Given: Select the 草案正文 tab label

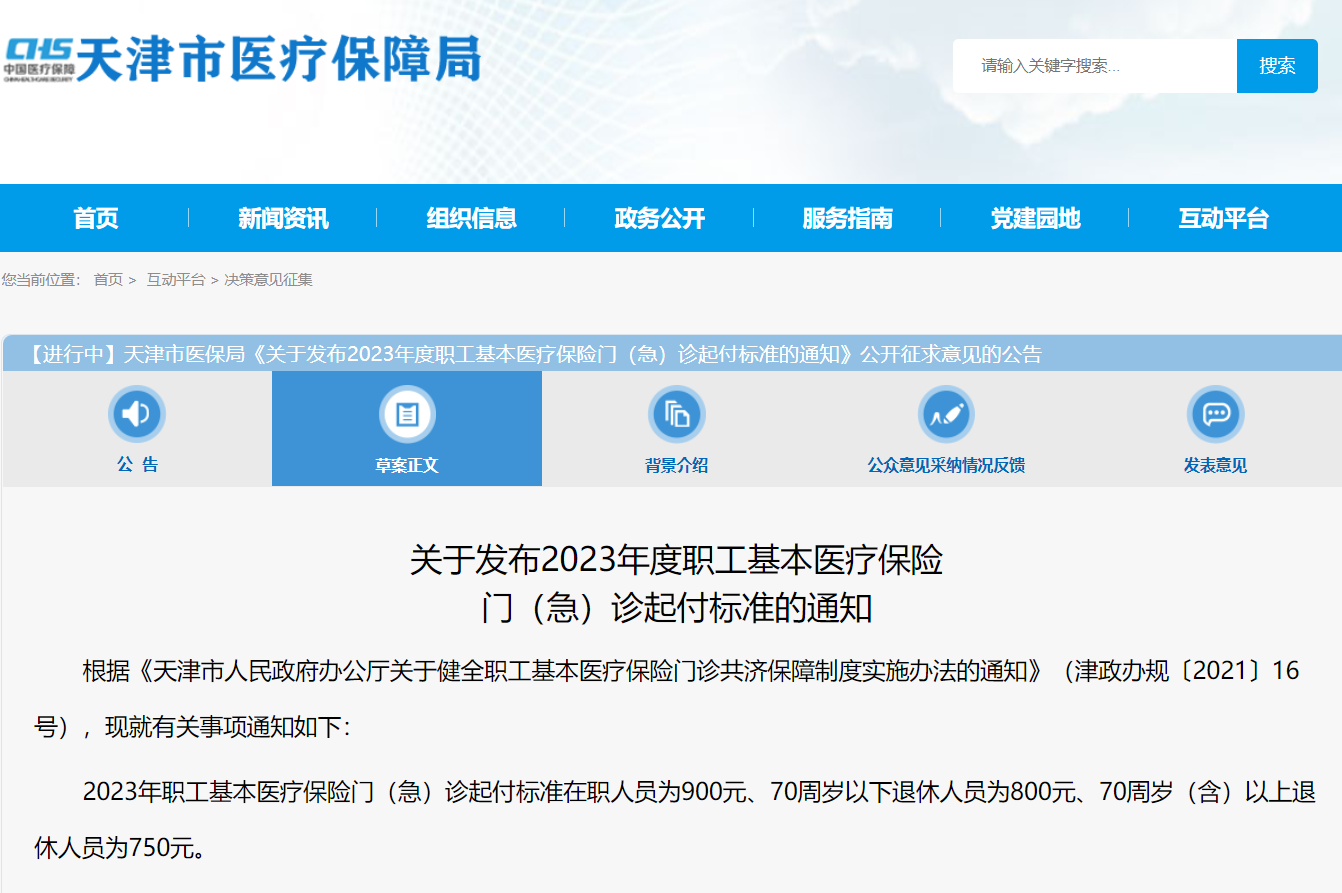Looking at the screenshot, I should 407,466.
